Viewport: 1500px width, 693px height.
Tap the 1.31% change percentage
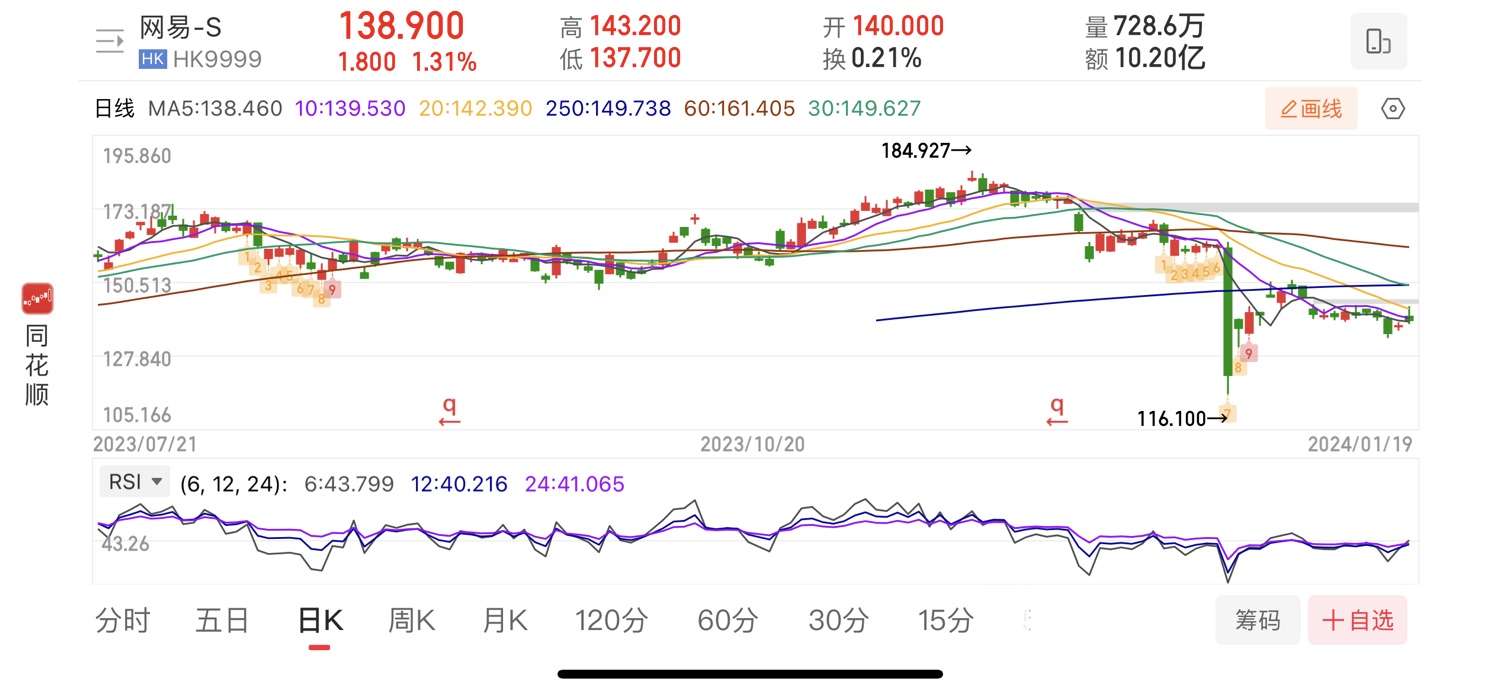444,62
